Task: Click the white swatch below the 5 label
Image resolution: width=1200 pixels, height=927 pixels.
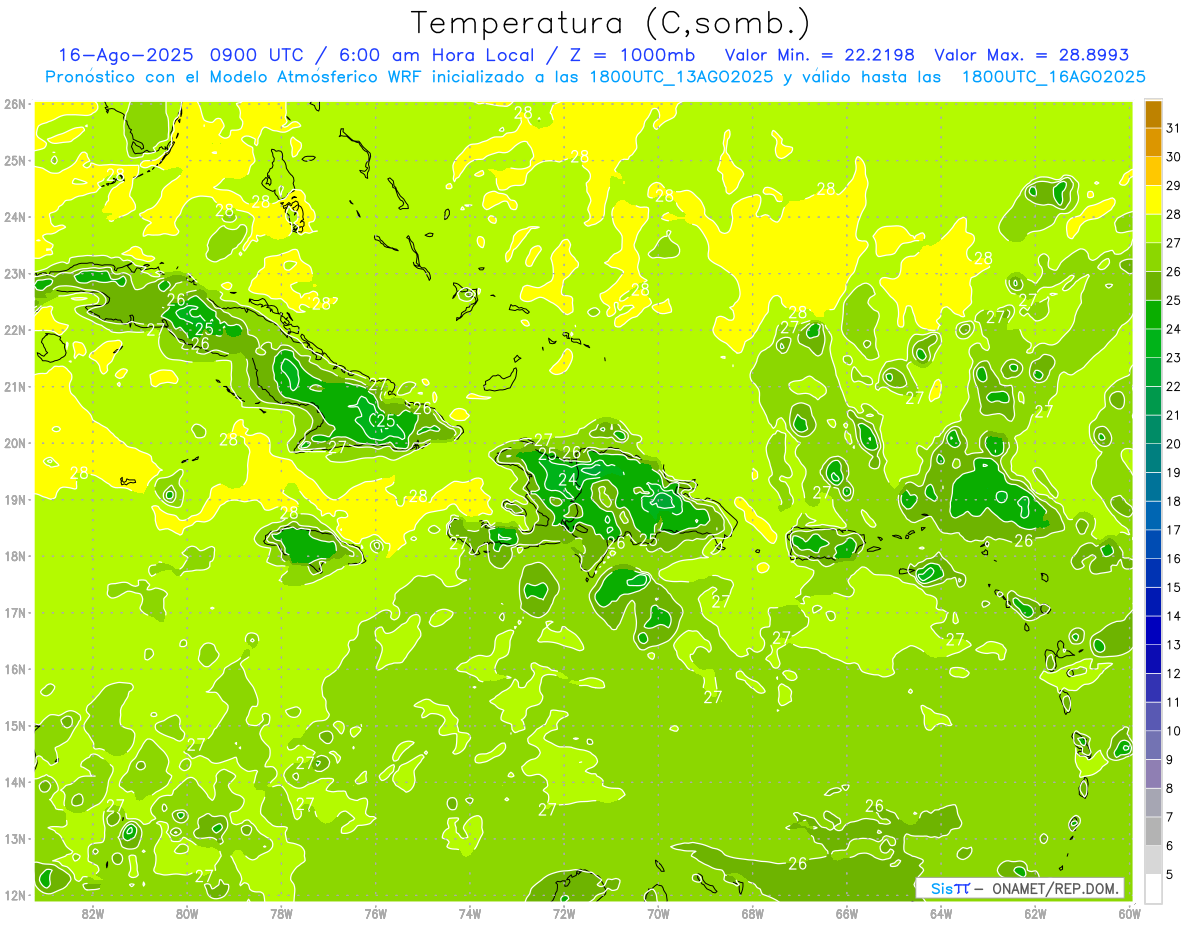Action: 1154,888
